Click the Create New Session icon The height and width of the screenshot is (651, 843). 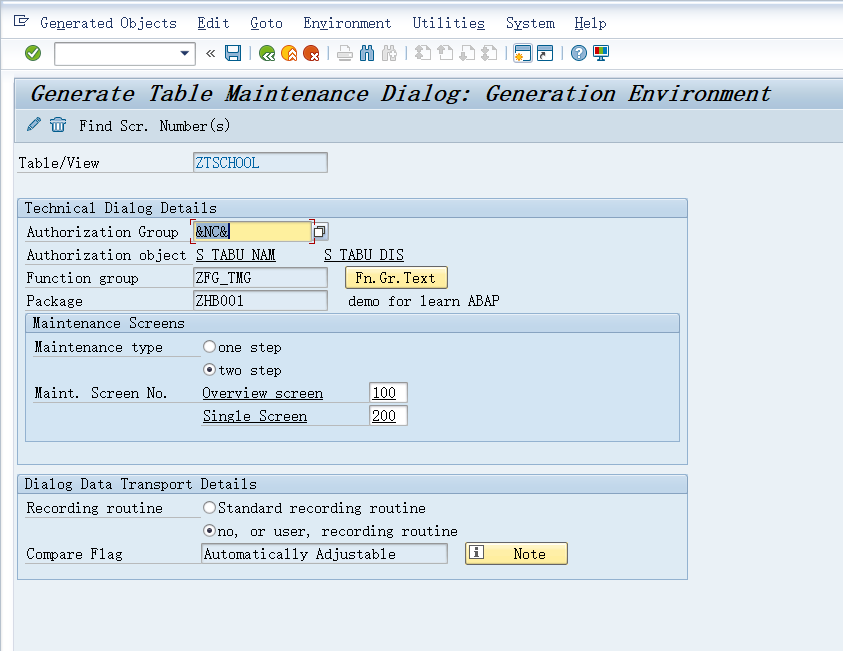(x=523, y=53)
